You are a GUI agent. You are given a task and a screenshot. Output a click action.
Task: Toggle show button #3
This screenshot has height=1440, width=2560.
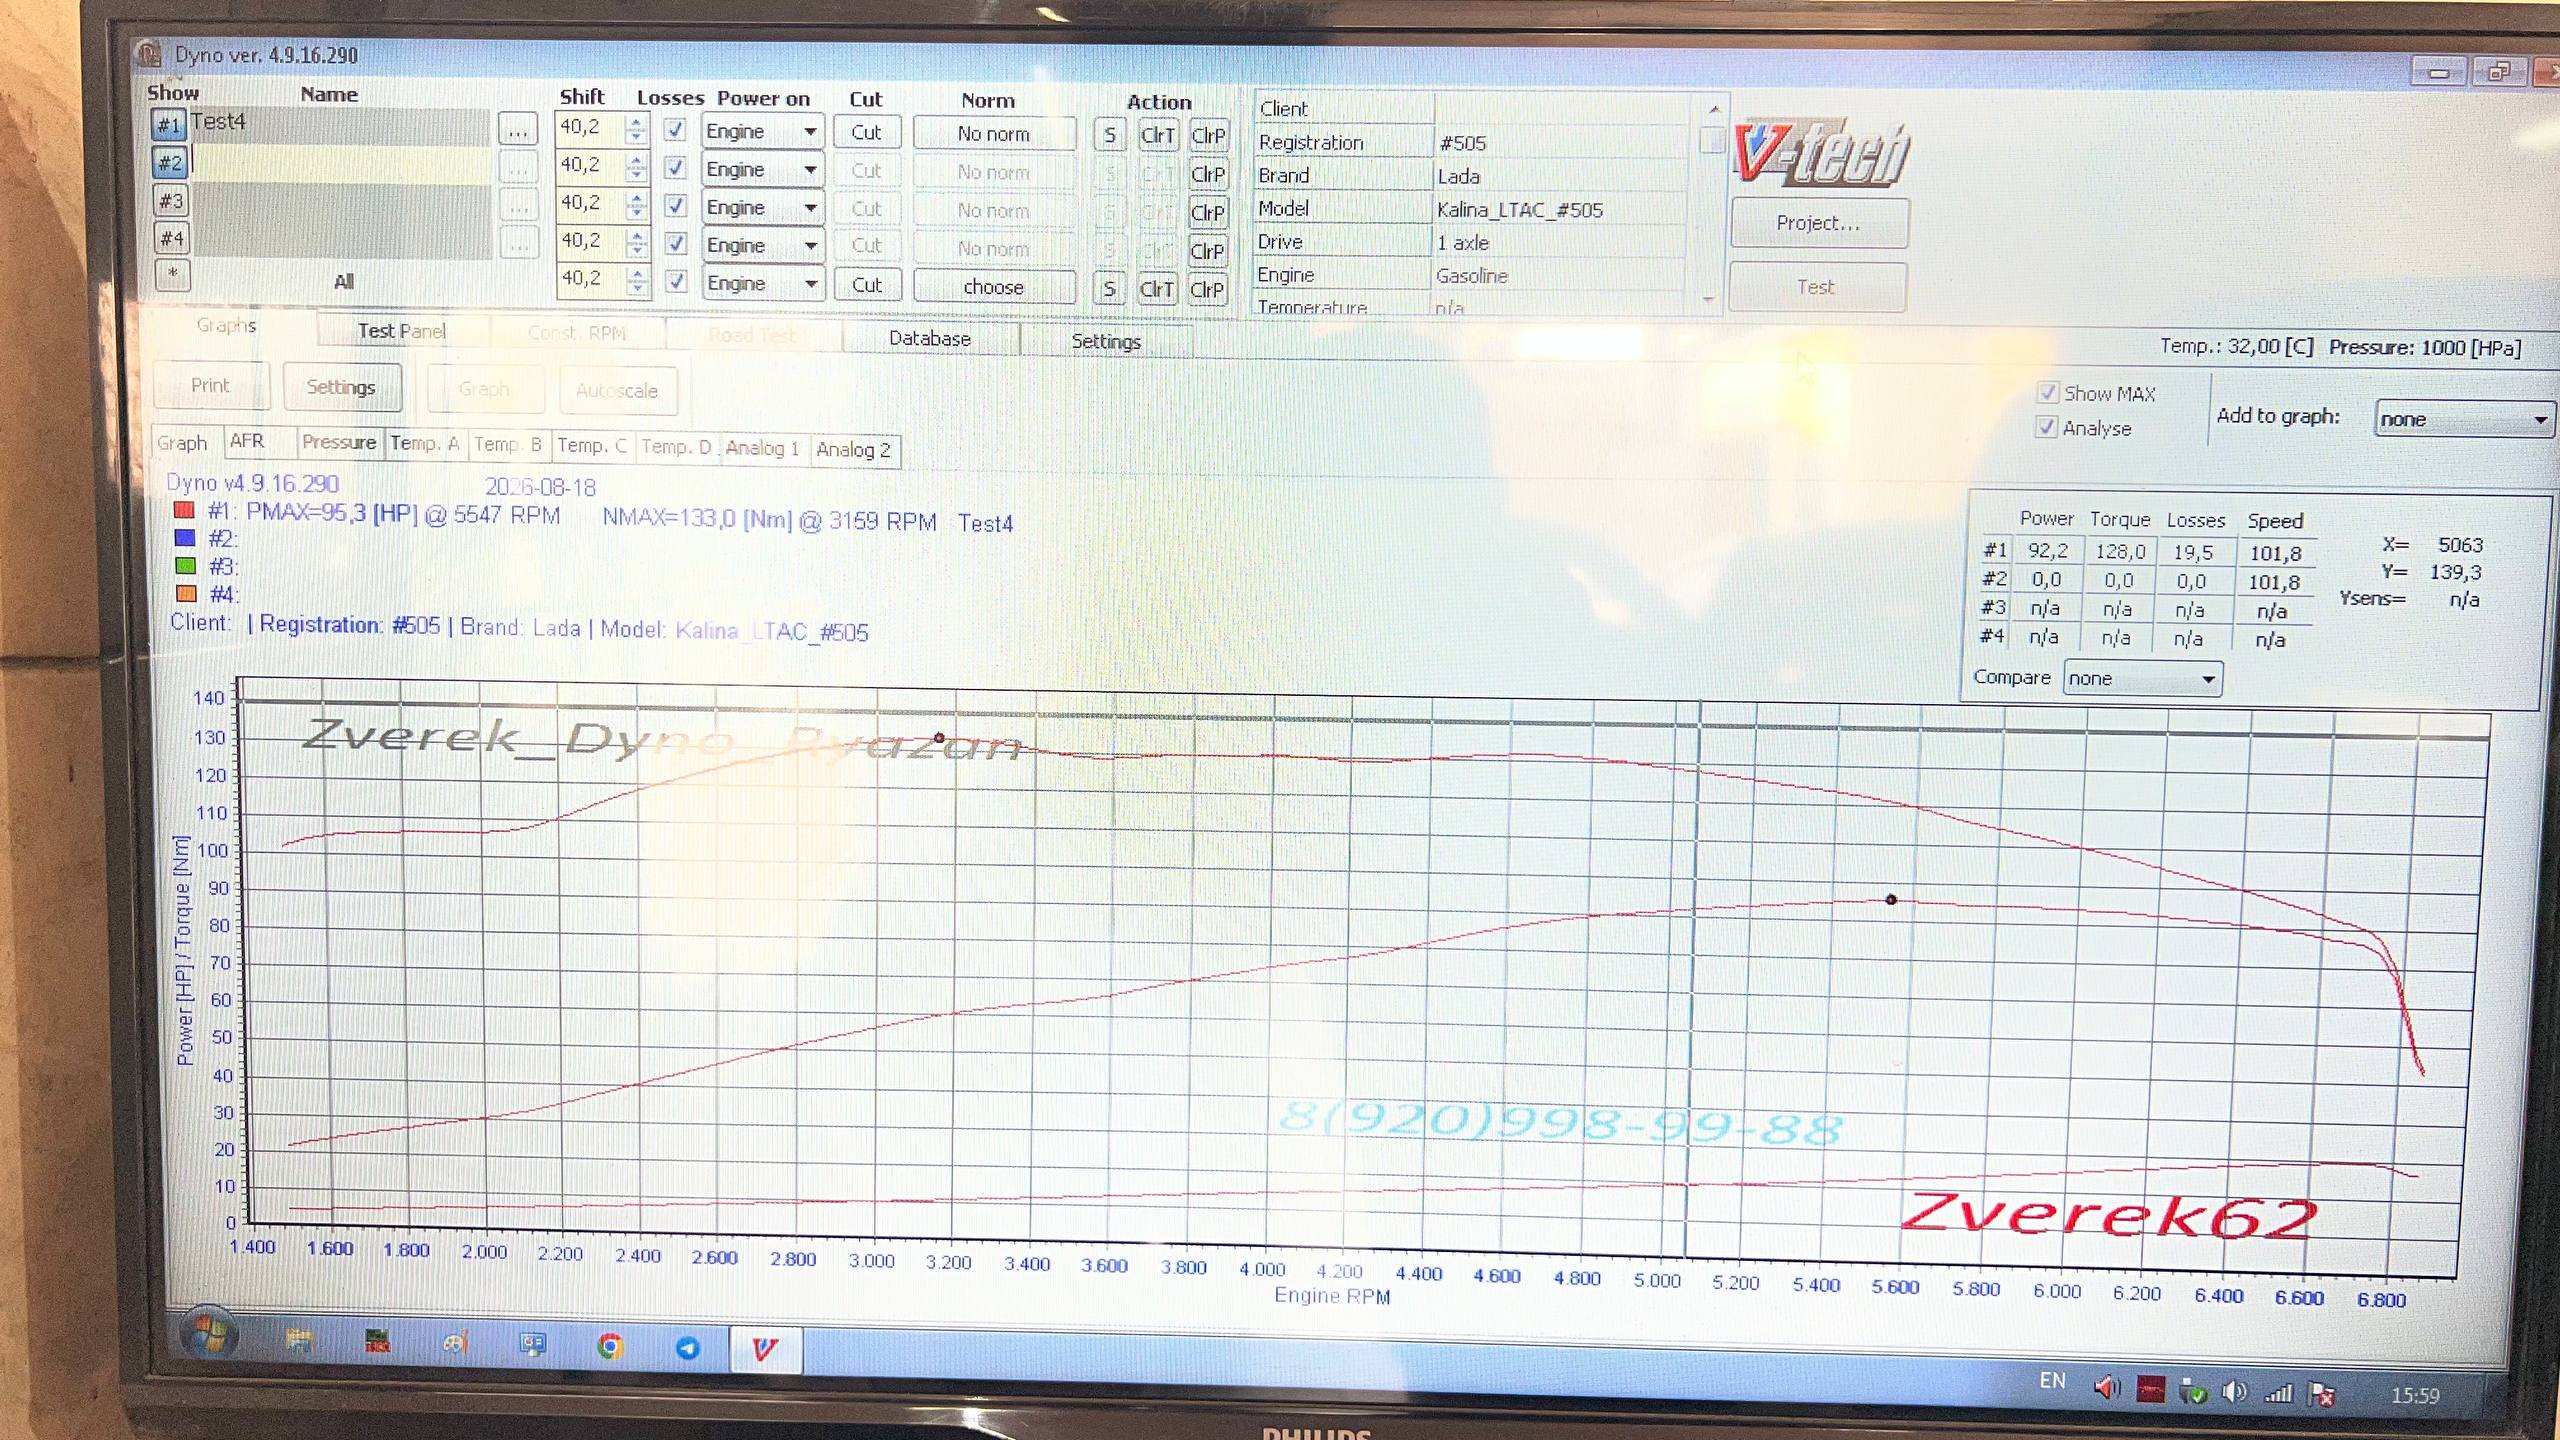pyautogui.click(x=171, y=201)
